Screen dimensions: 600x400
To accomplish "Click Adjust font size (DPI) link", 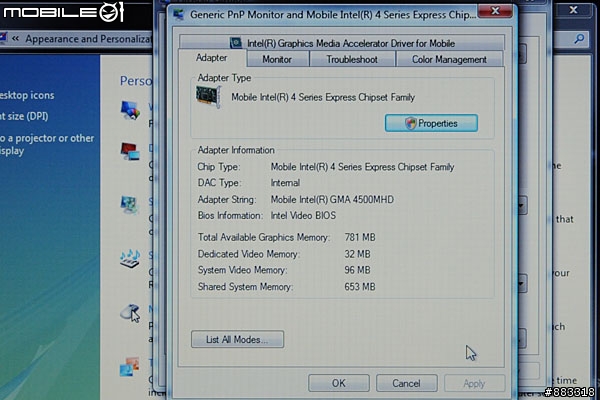I will 24,116.
